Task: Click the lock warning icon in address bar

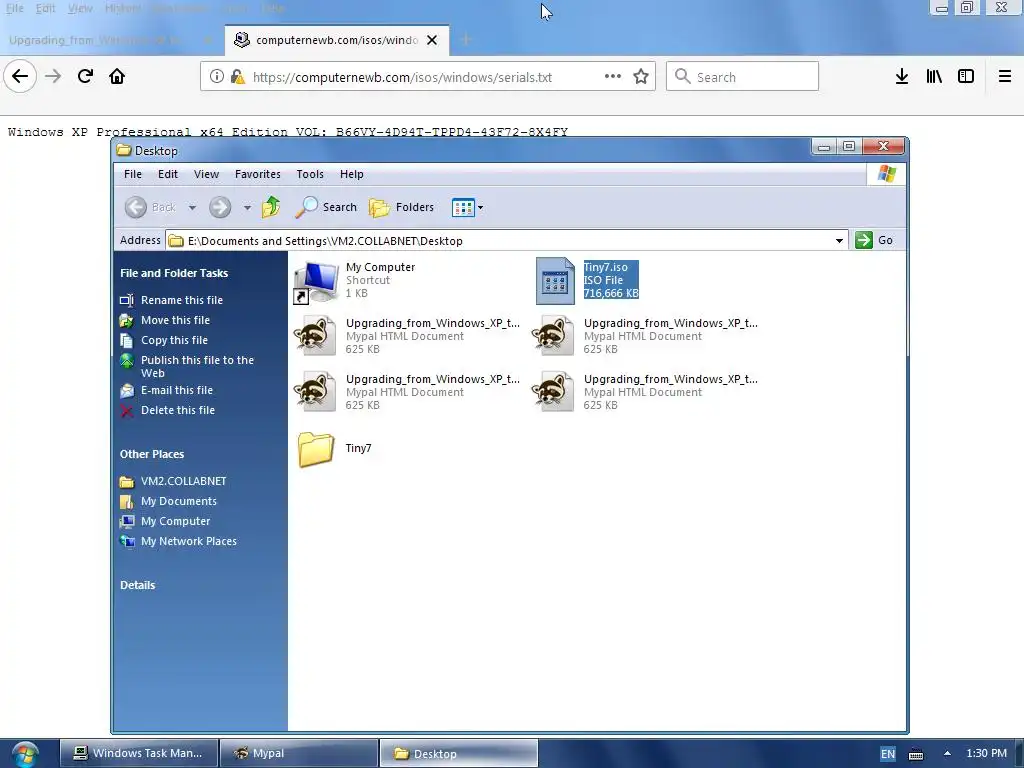Action: pyautogui.click(x=238, y=76)
